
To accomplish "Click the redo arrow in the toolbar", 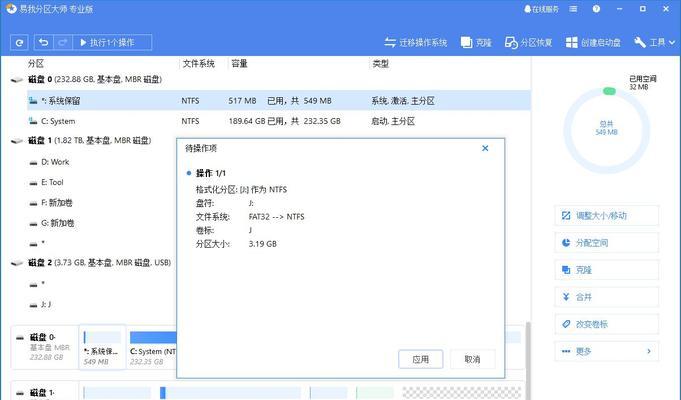I will [x=63, y=43].
